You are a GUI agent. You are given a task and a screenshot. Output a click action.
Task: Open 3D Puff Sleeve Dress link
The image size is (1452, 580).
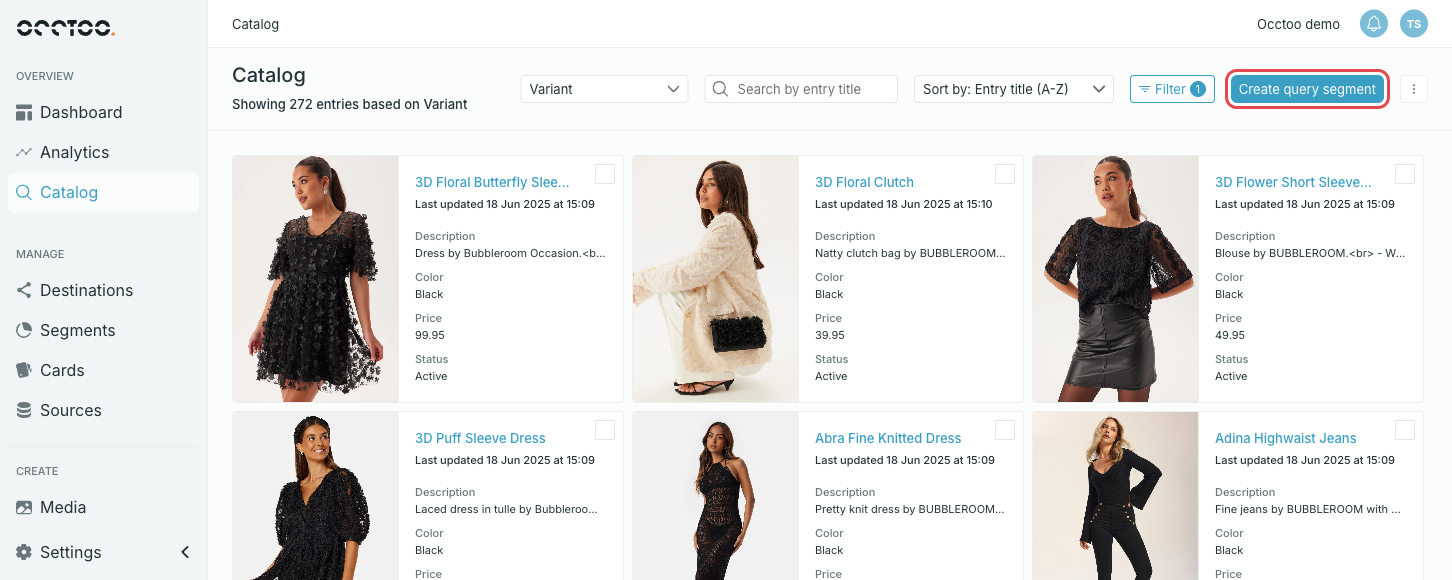coord(480,438)
